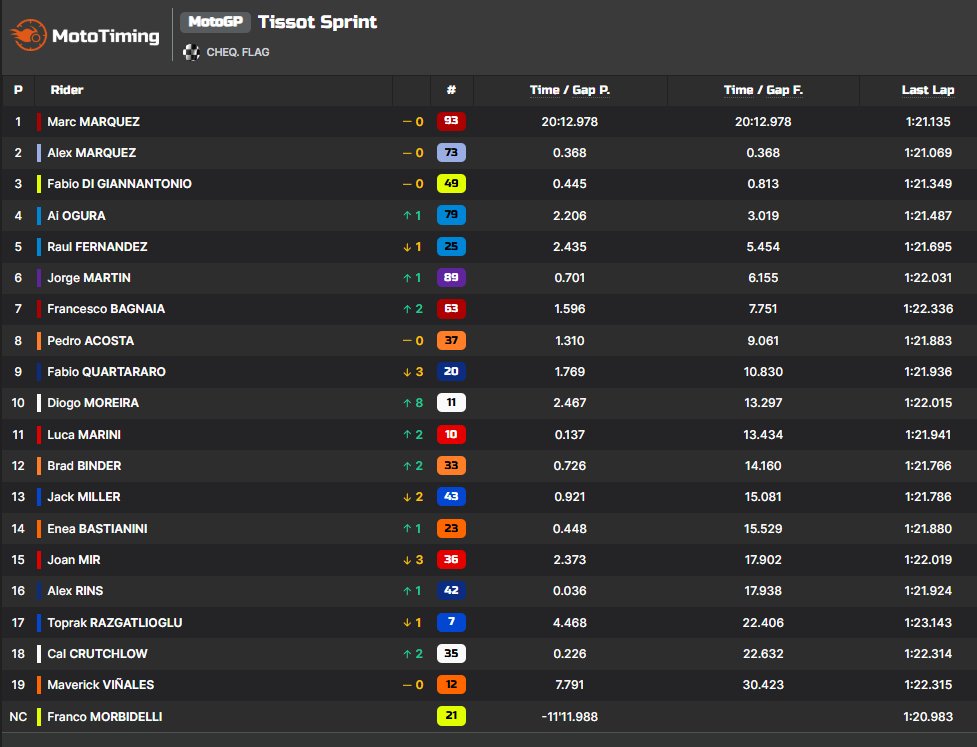
Task: Click the 30.423 gap to first value
Action: click(763, 685)
